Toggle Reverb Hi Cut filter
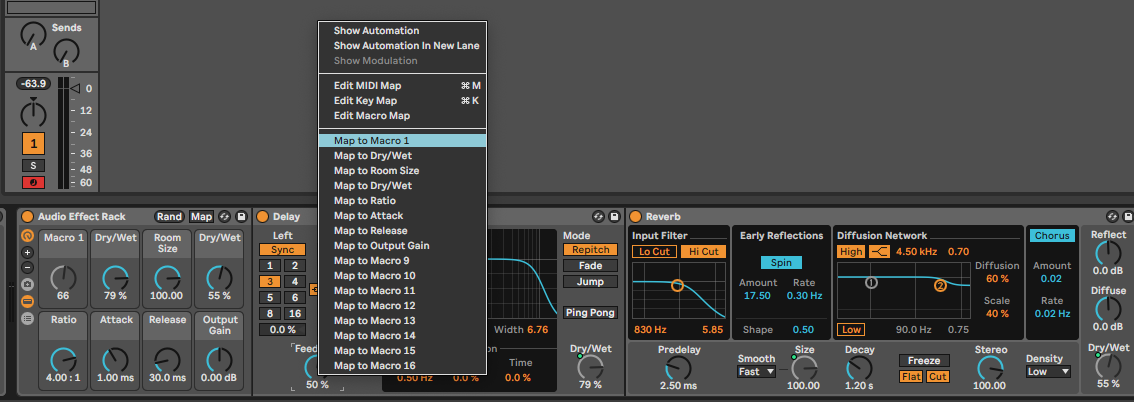The height and width of the screenshot is (402, 1134). tap(703, 252)
